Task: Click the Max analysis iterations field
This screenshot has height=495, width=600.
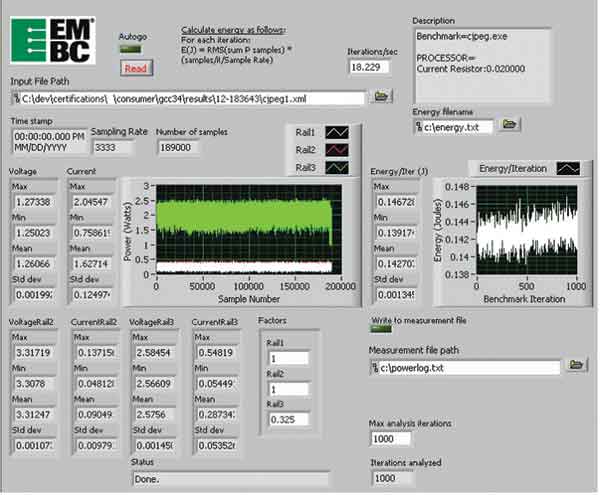Action: 391,439
